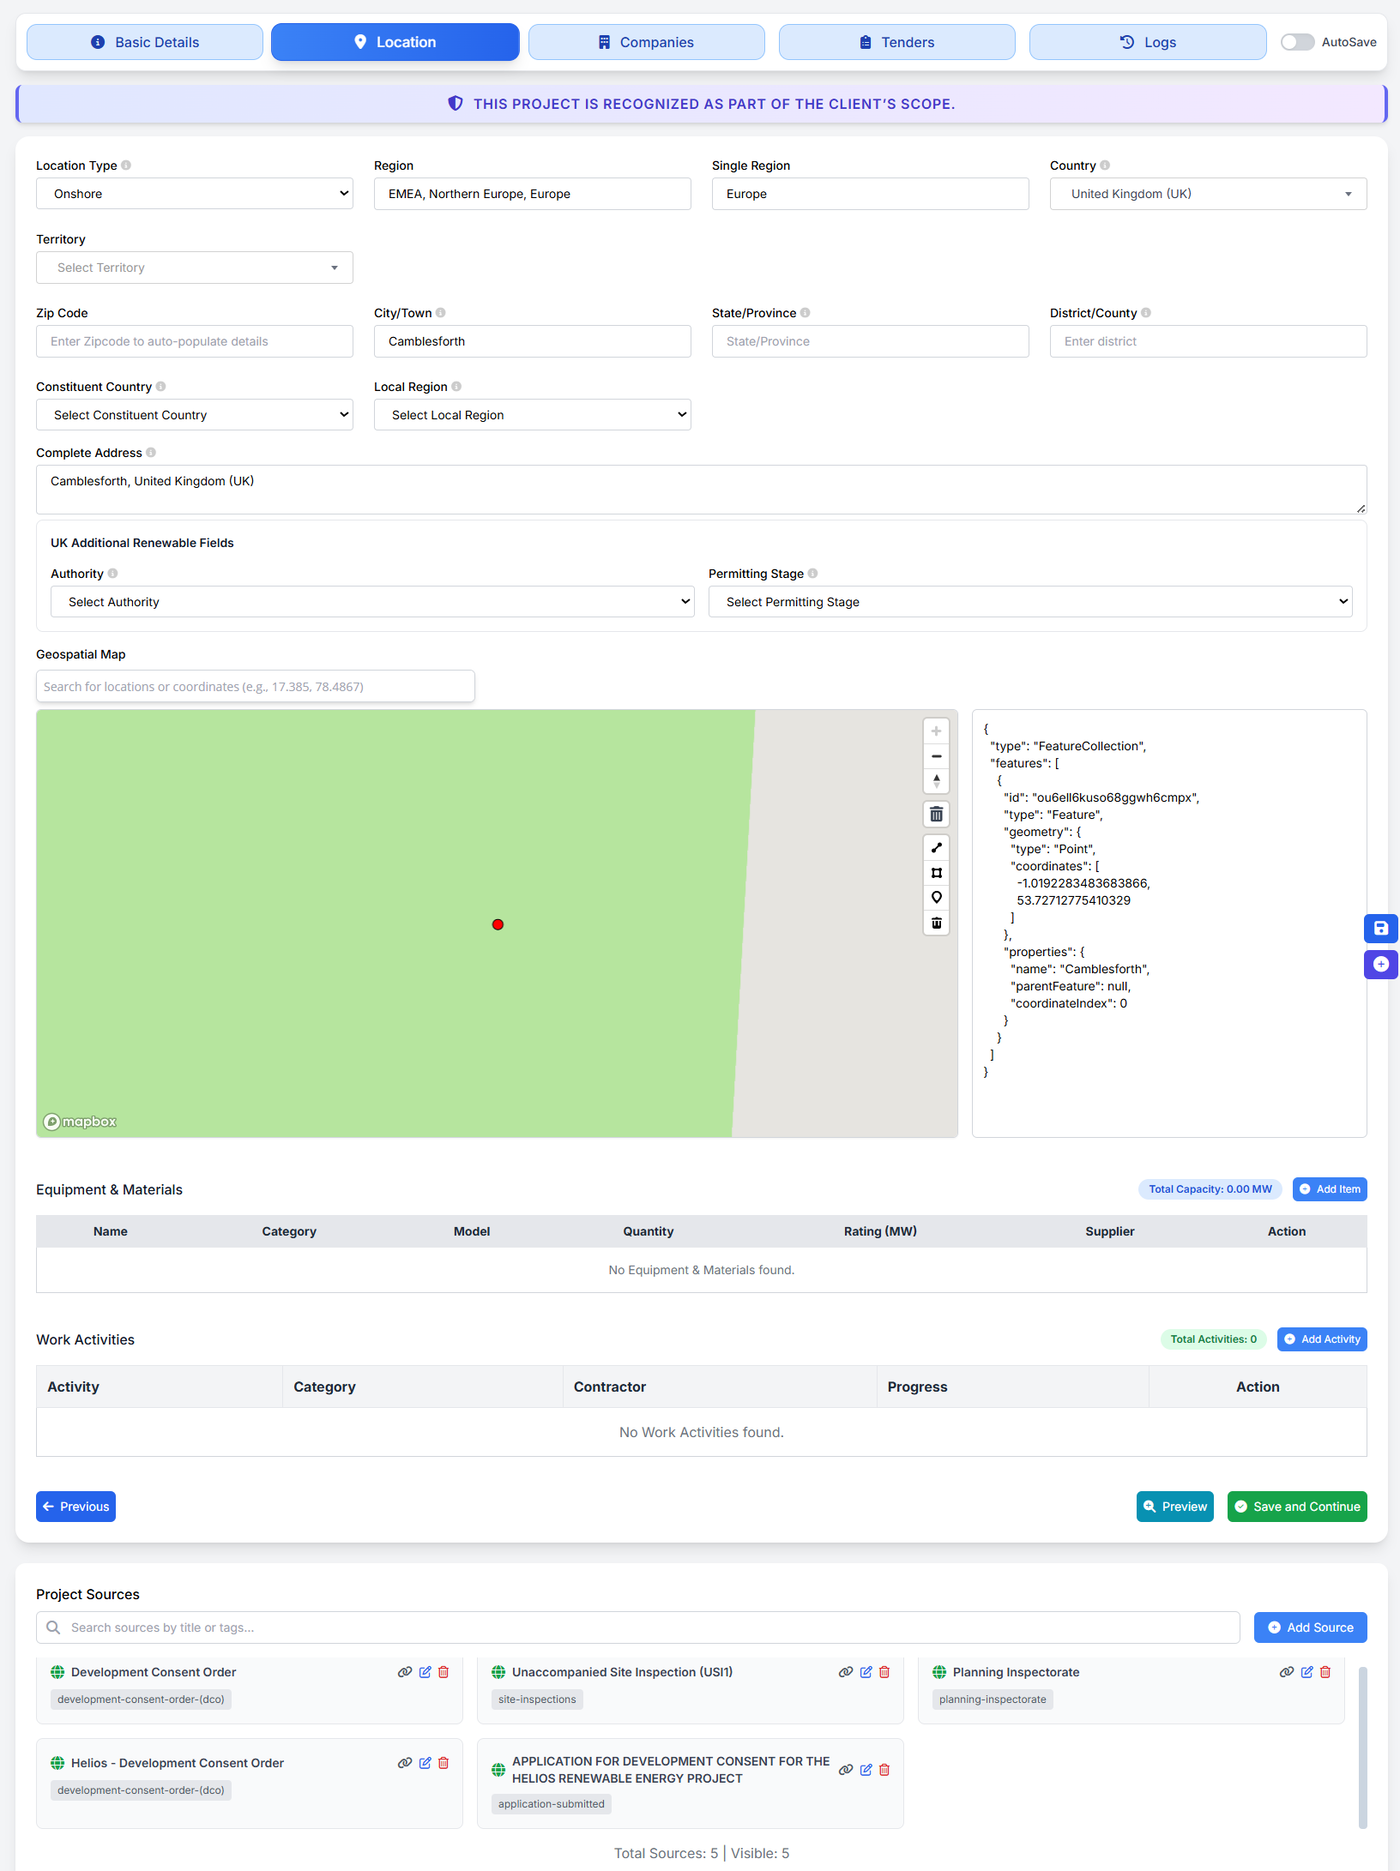Click the Add Activity button

(1322, 1339)
